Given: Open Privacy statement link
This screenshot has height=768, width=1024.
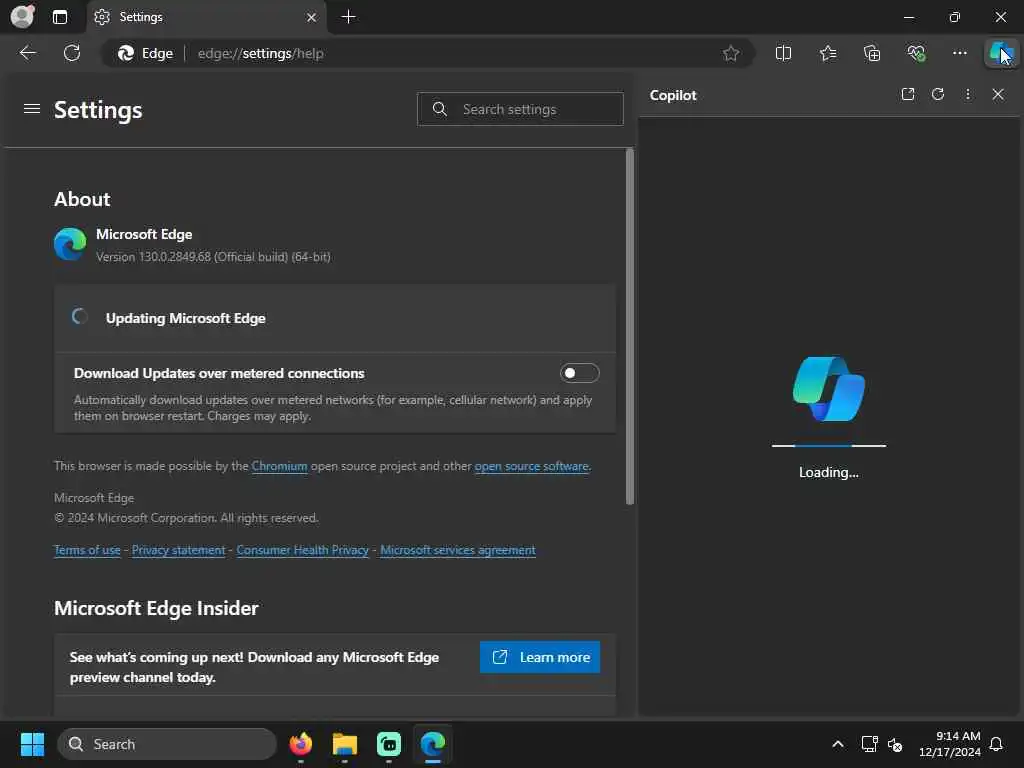Looking at the screenshot, I should click(x=178, y=550).
